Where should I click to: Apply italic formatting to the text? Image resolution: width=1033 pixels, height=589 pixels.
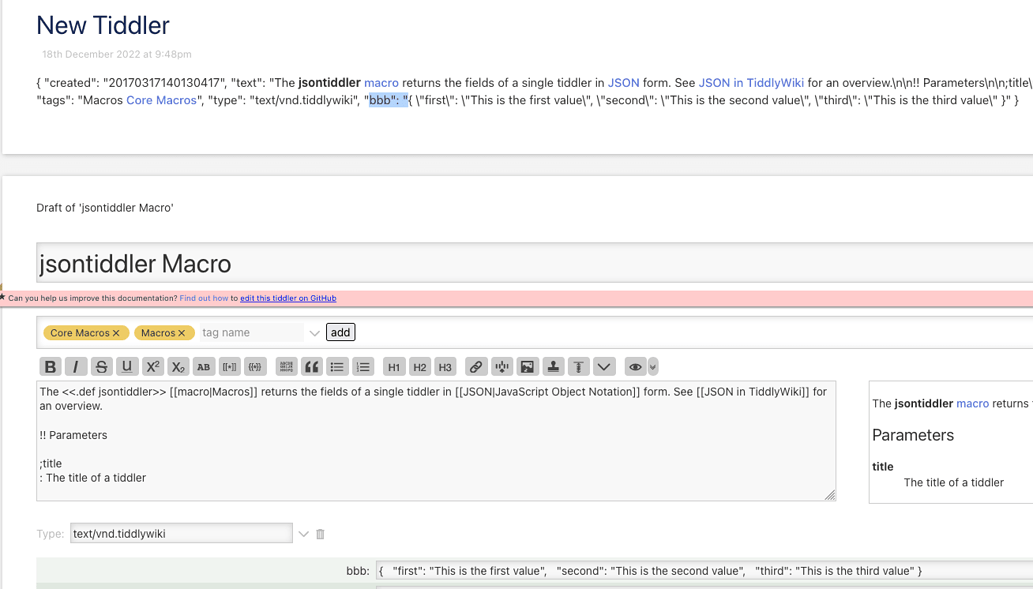click(76, 366)
